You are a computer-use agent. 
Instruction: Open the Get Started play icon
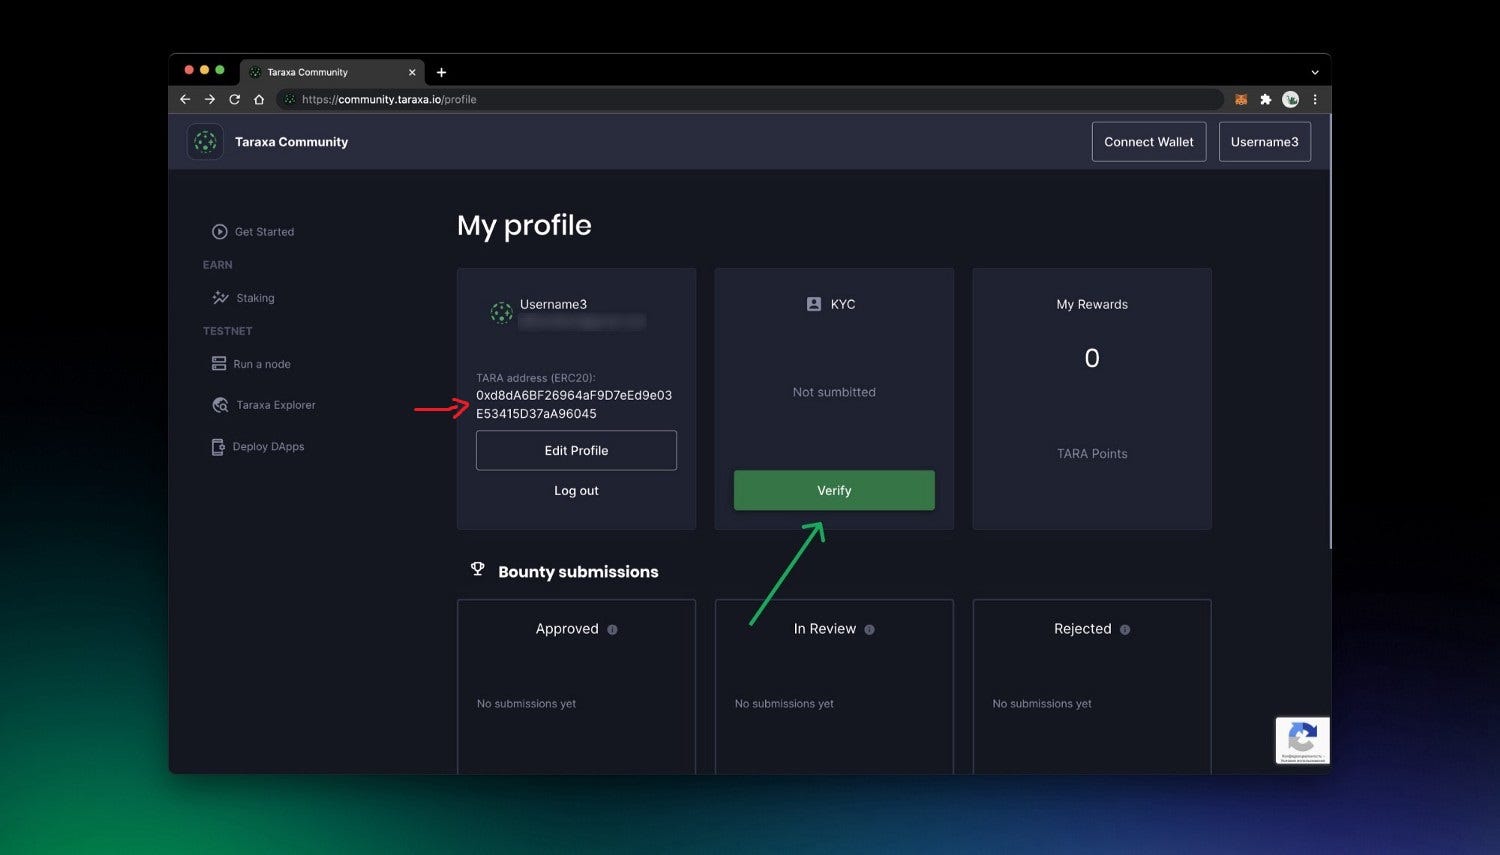[219, 232]
